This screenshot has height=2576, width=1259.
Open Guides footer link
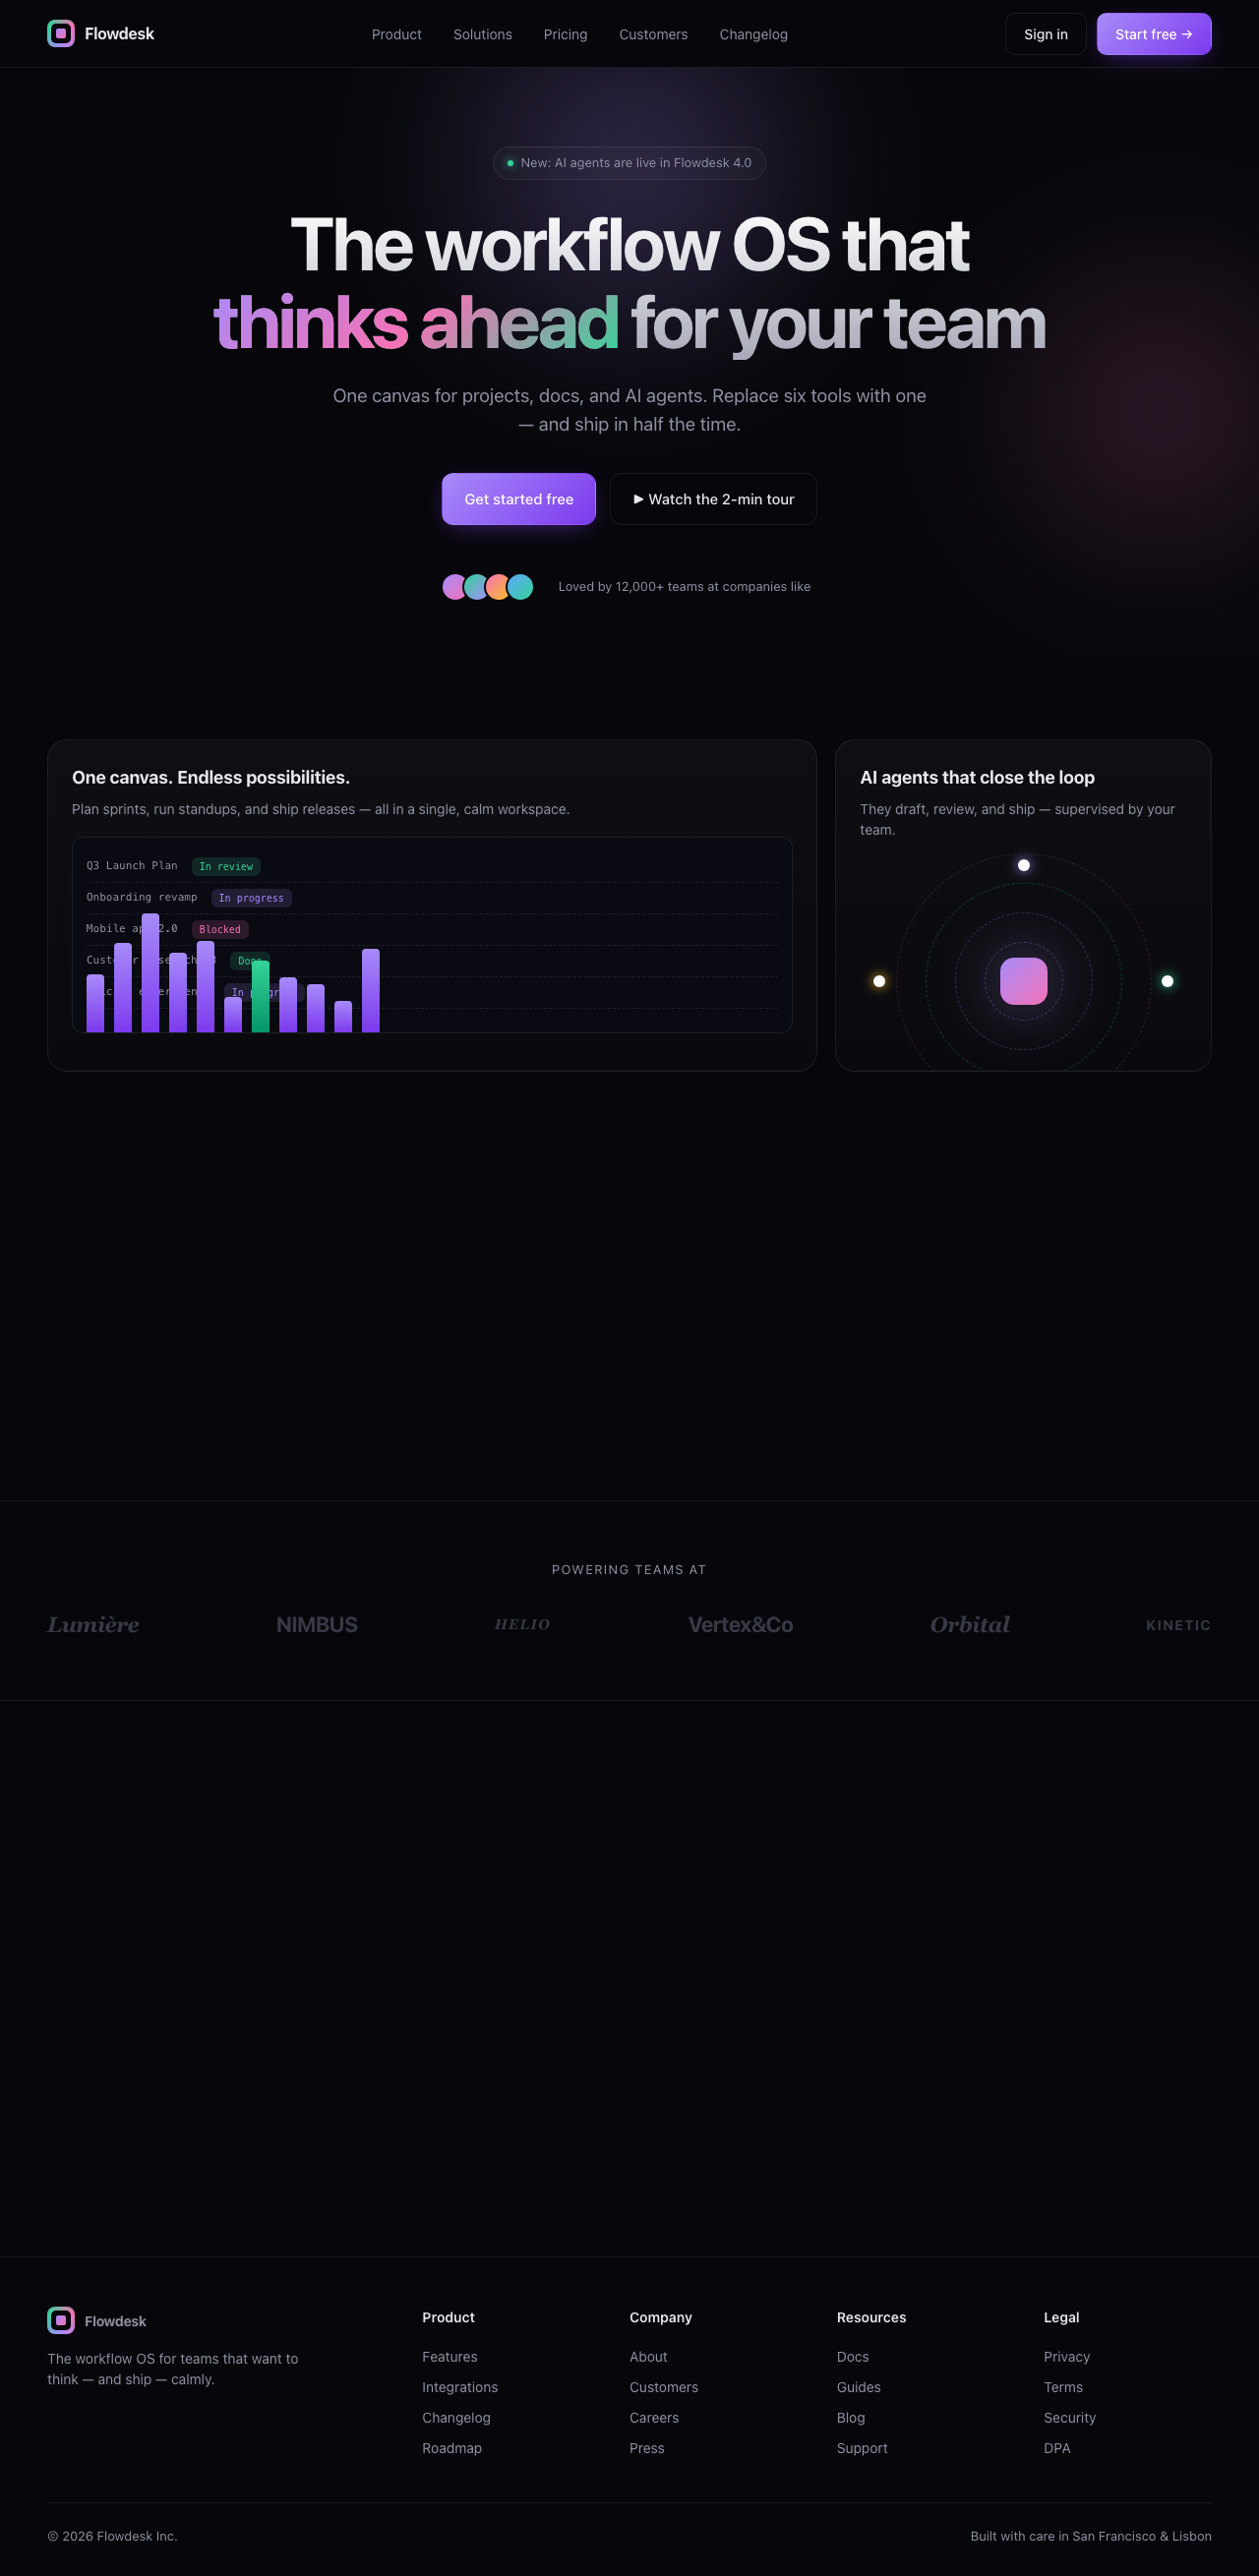coord(859,2388)
